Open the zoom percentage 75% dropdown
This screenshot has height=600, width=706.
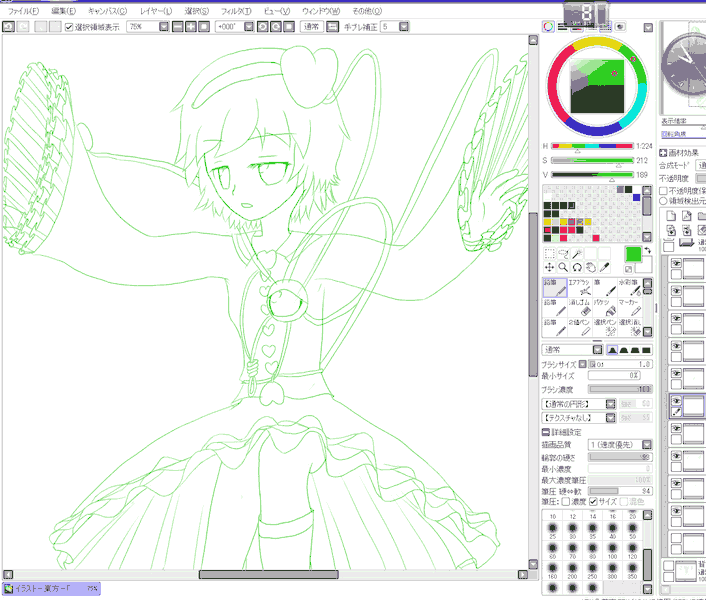(164, 27)
